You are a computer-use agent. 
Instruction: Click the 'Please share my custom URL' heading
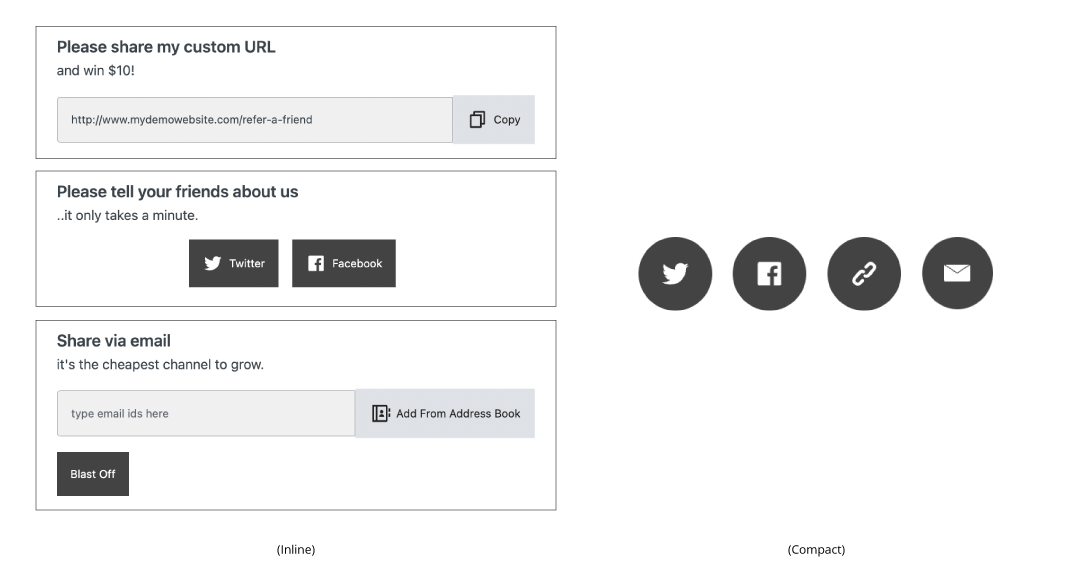tap(168, 46)
